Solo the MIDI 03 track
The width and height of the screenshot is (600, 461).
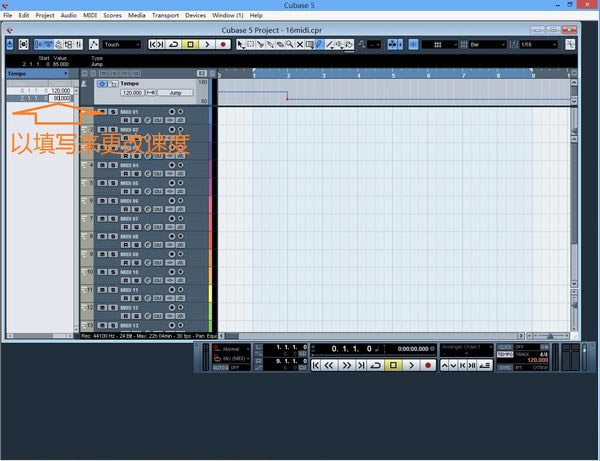tap(112, 147)
